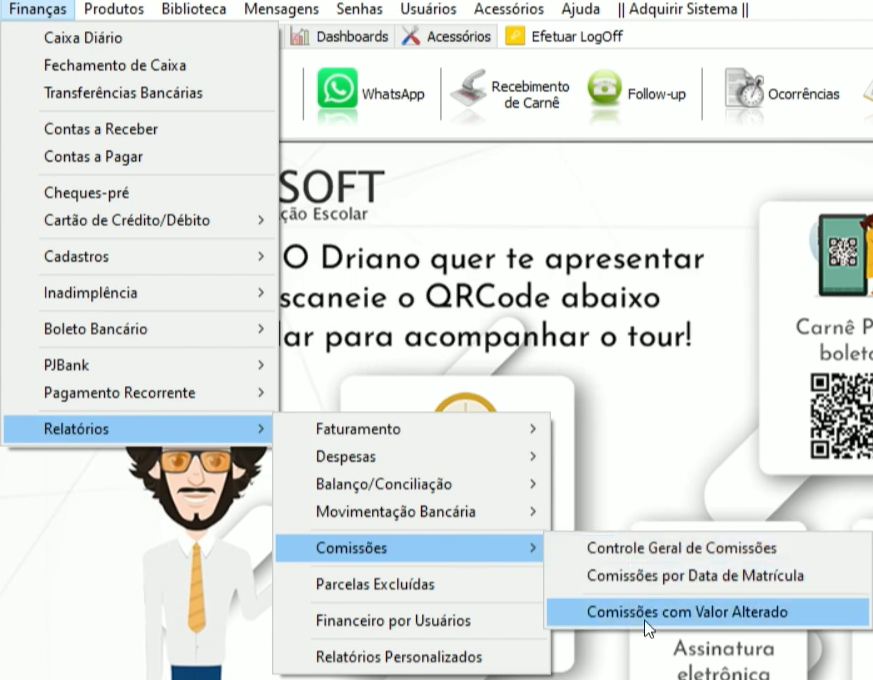The image size is (873, 680).
Task: Open Contas a Receber
Action: [x=139, y=129]
